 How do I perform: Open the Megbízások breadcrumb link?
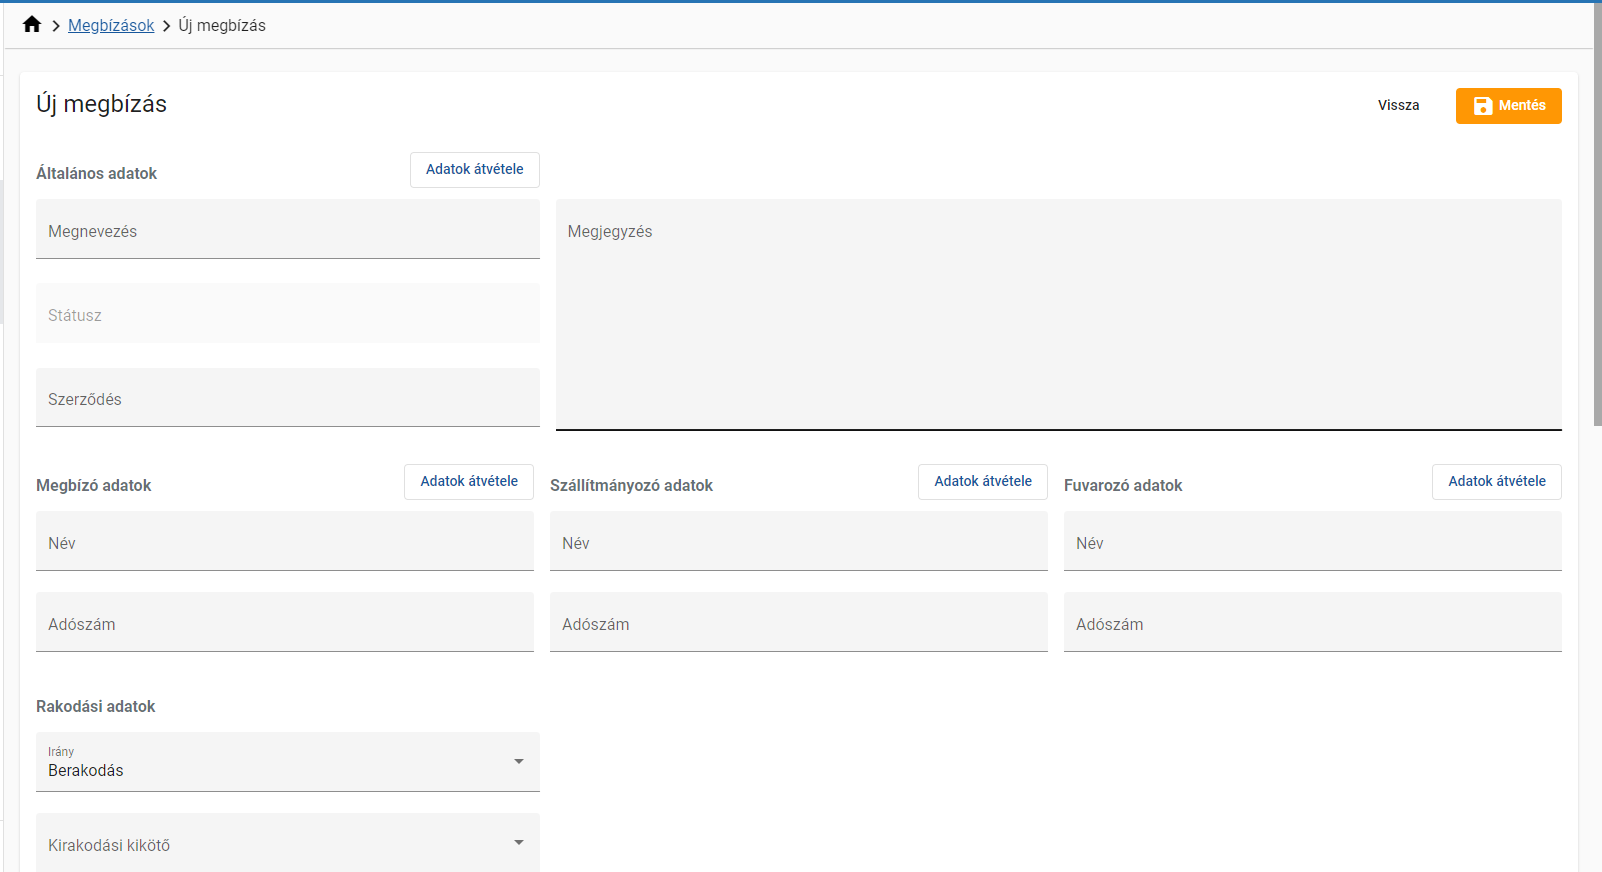point(111,25)
